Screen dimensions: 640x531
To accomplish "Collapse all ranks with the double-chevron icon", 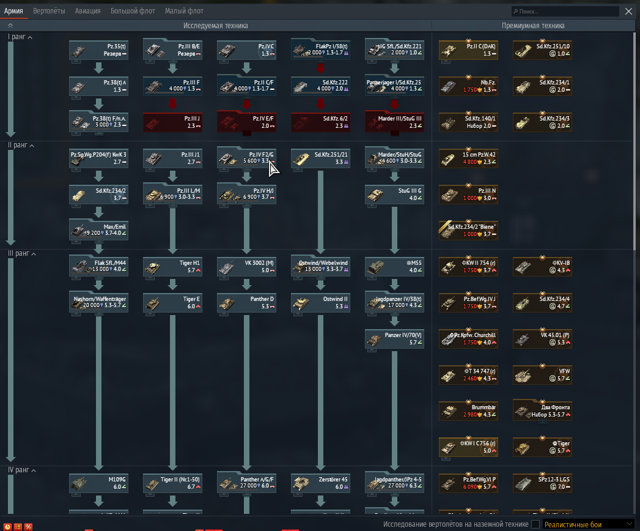I will (10, 25).
